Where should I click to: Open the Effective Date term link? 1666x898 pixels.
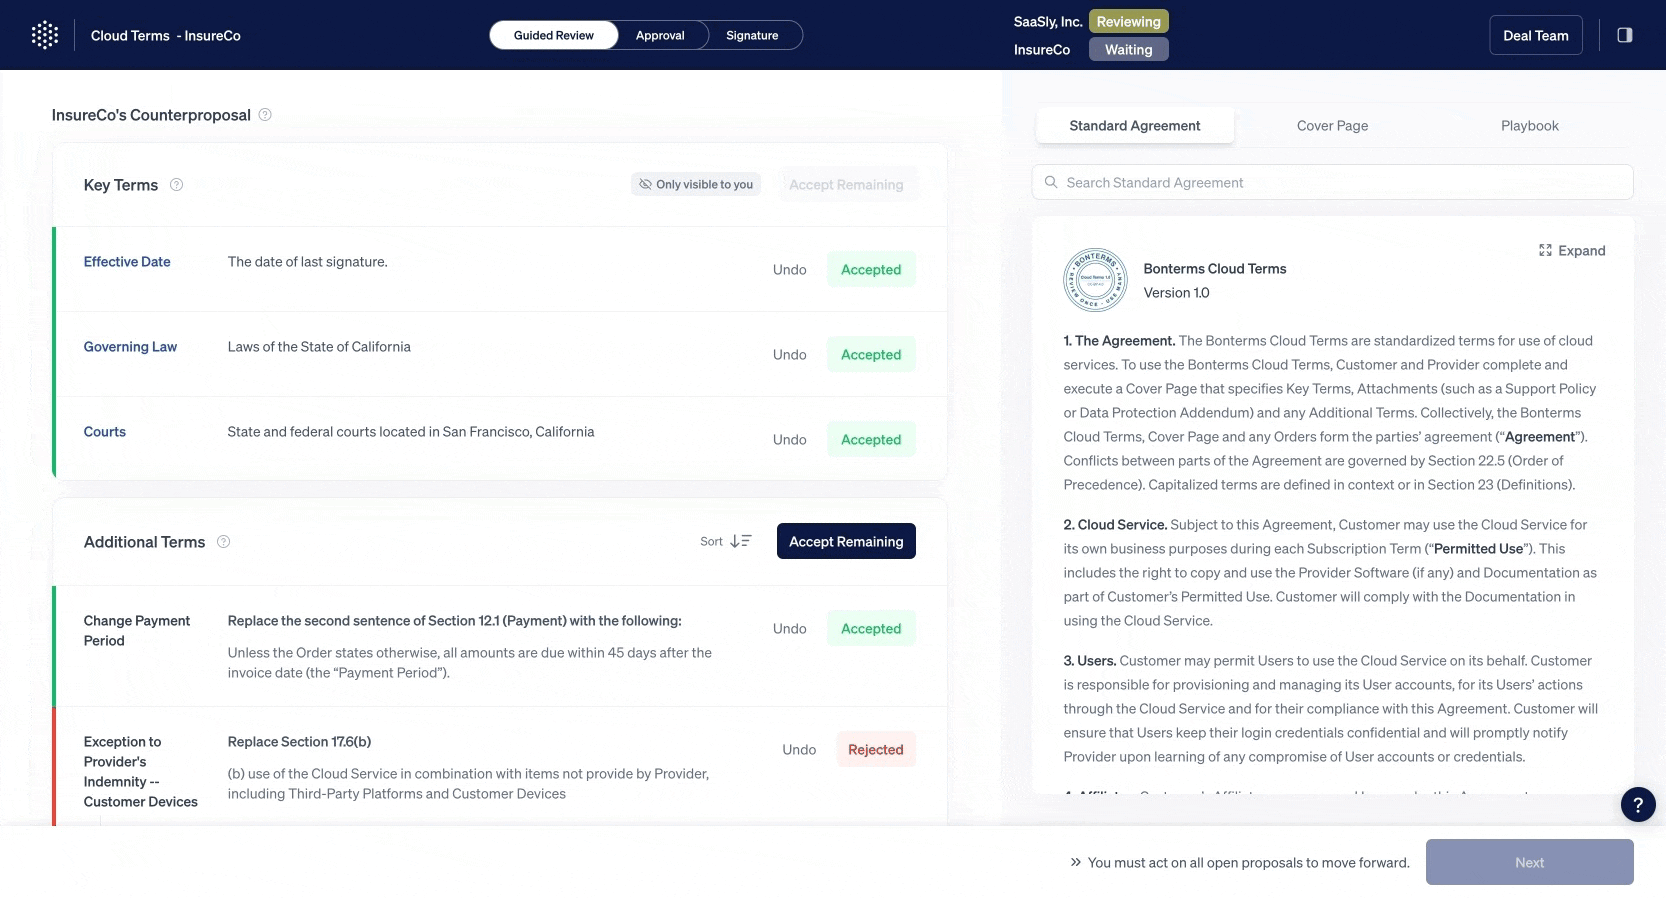pos(127,262)
